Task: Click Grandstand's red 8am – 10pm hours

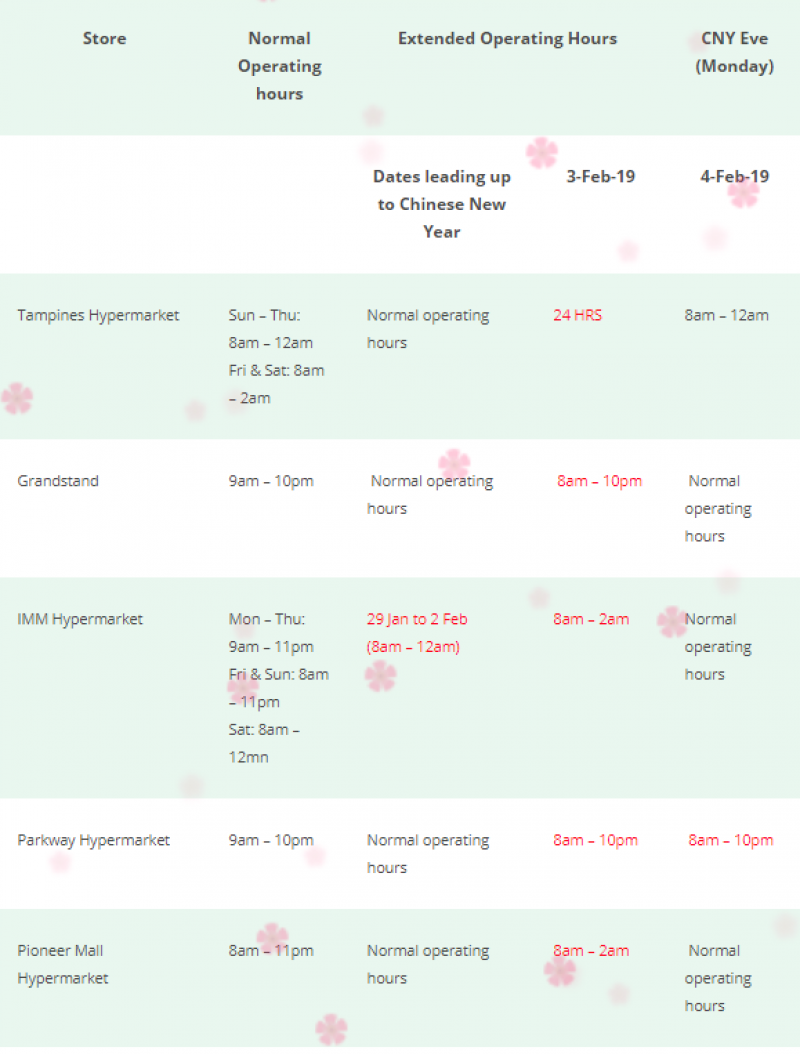Action: click(x=599, y=481)
